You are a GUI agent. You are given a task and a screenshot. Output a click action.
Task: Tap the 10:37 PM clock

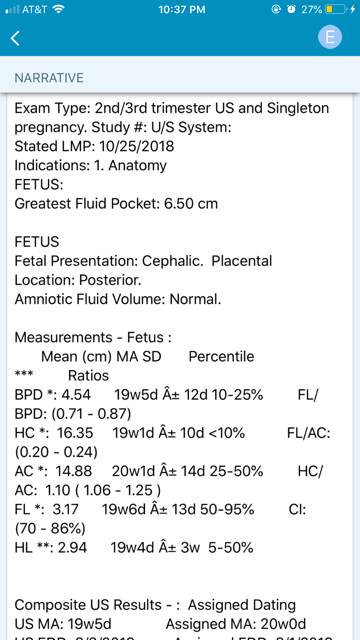point(182,9)
